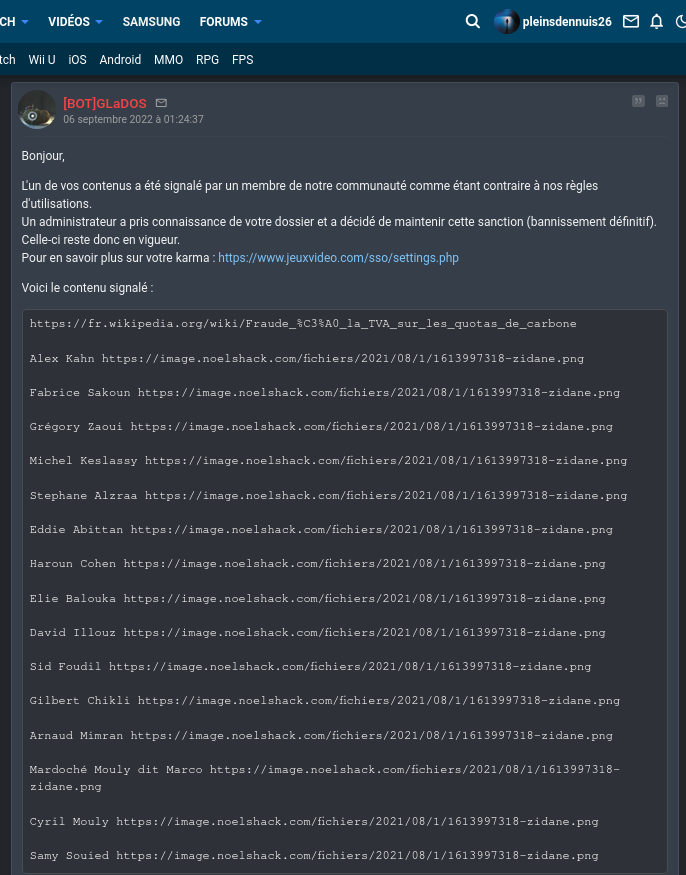The height and width of the screenshot is (875, 686).
Task: Click the GLaDOS avatar picture
Action: 37,110
